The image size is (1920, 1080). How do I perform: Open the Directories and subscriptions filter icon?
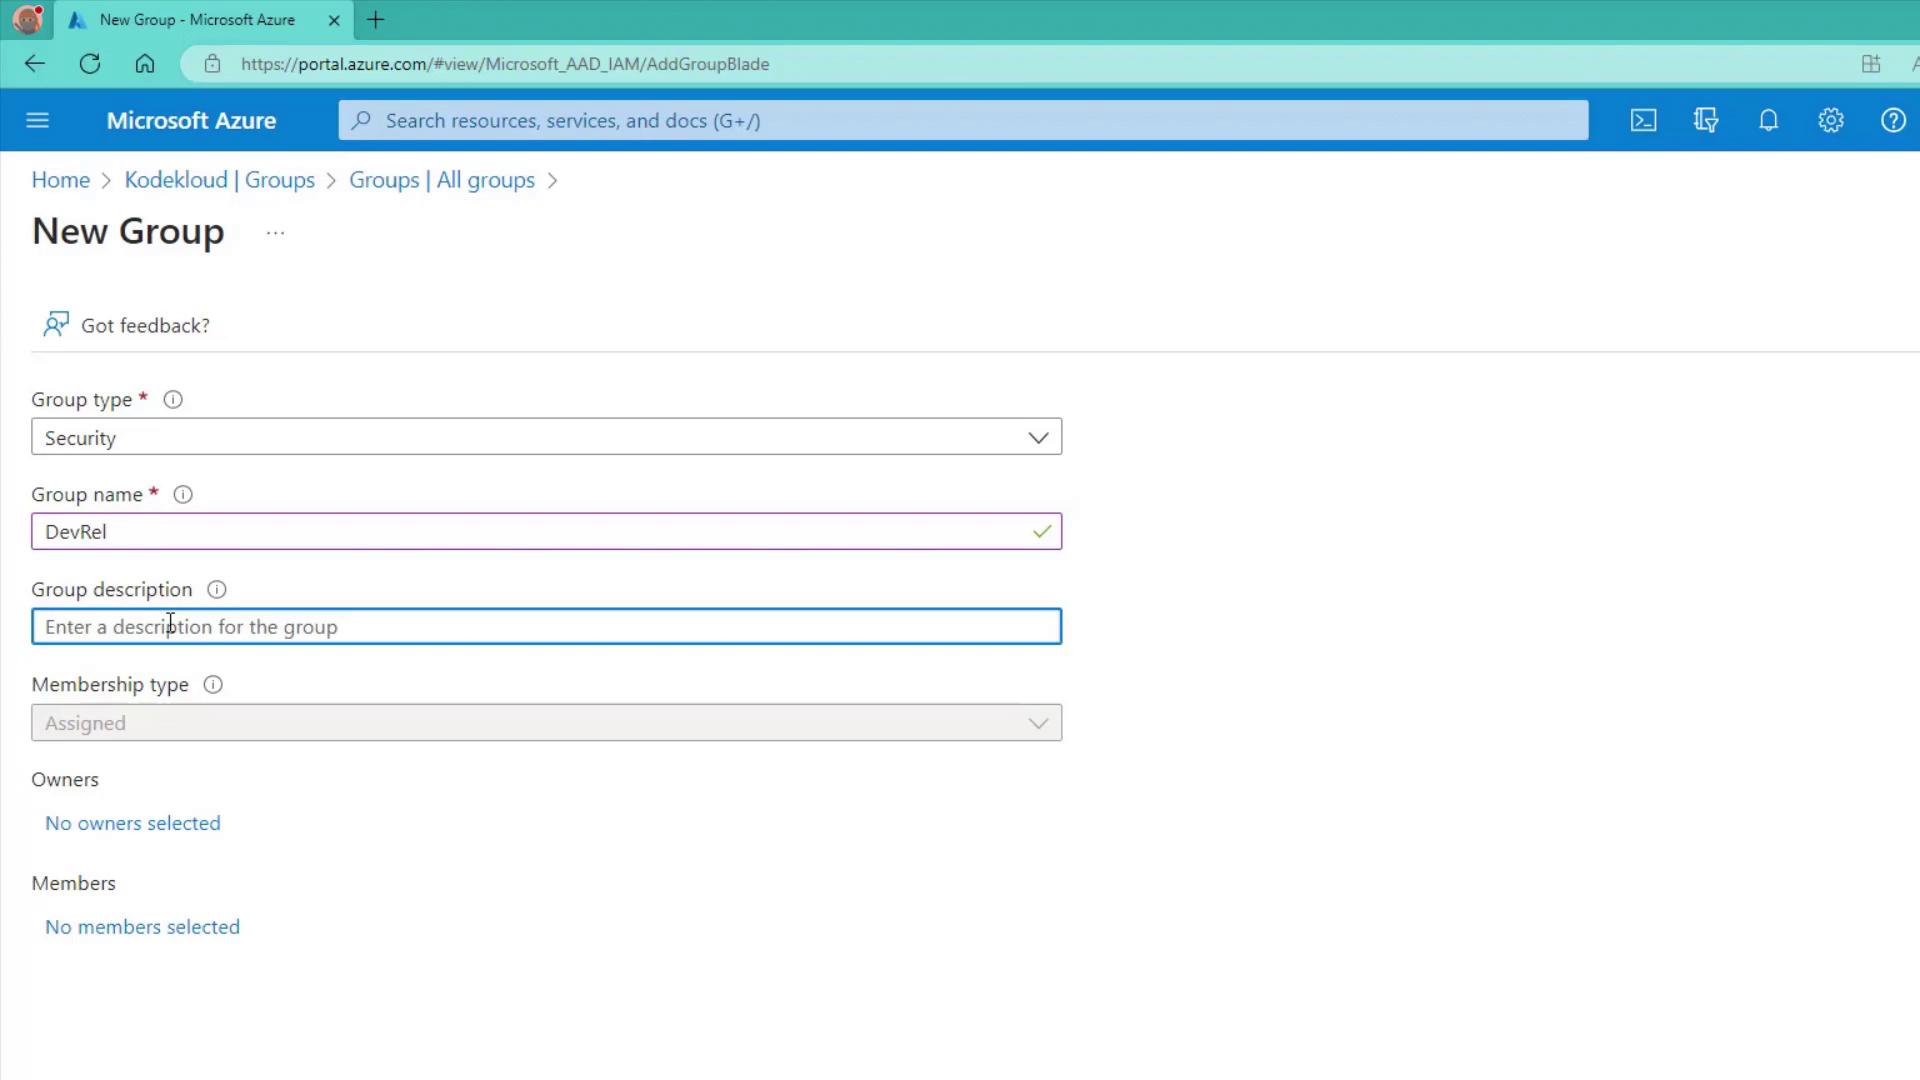coord(1706,120)
